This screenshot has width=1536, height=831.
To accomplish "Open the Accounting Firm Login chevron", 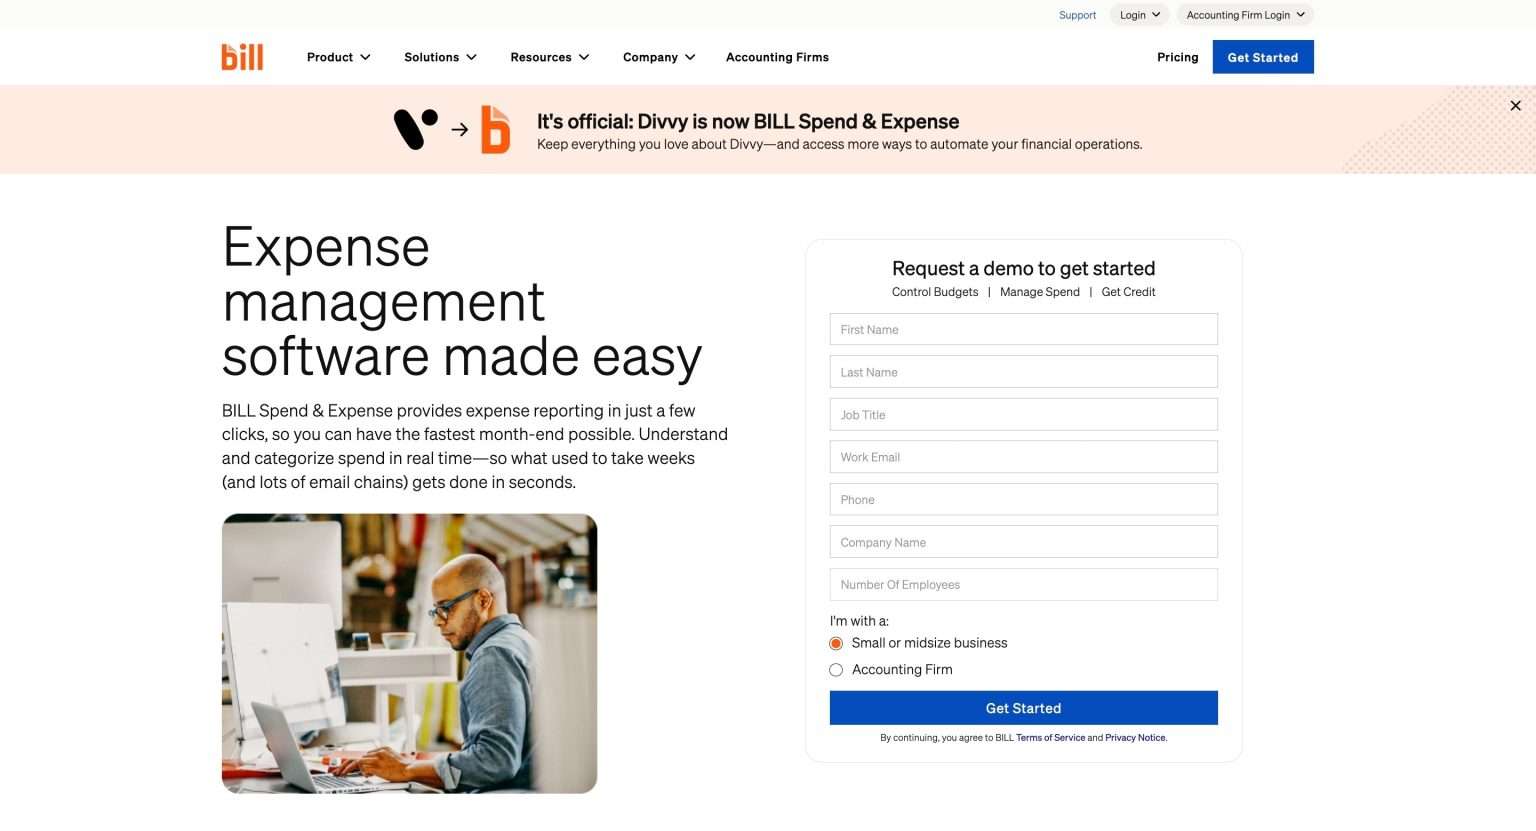I will (1299, 14).
